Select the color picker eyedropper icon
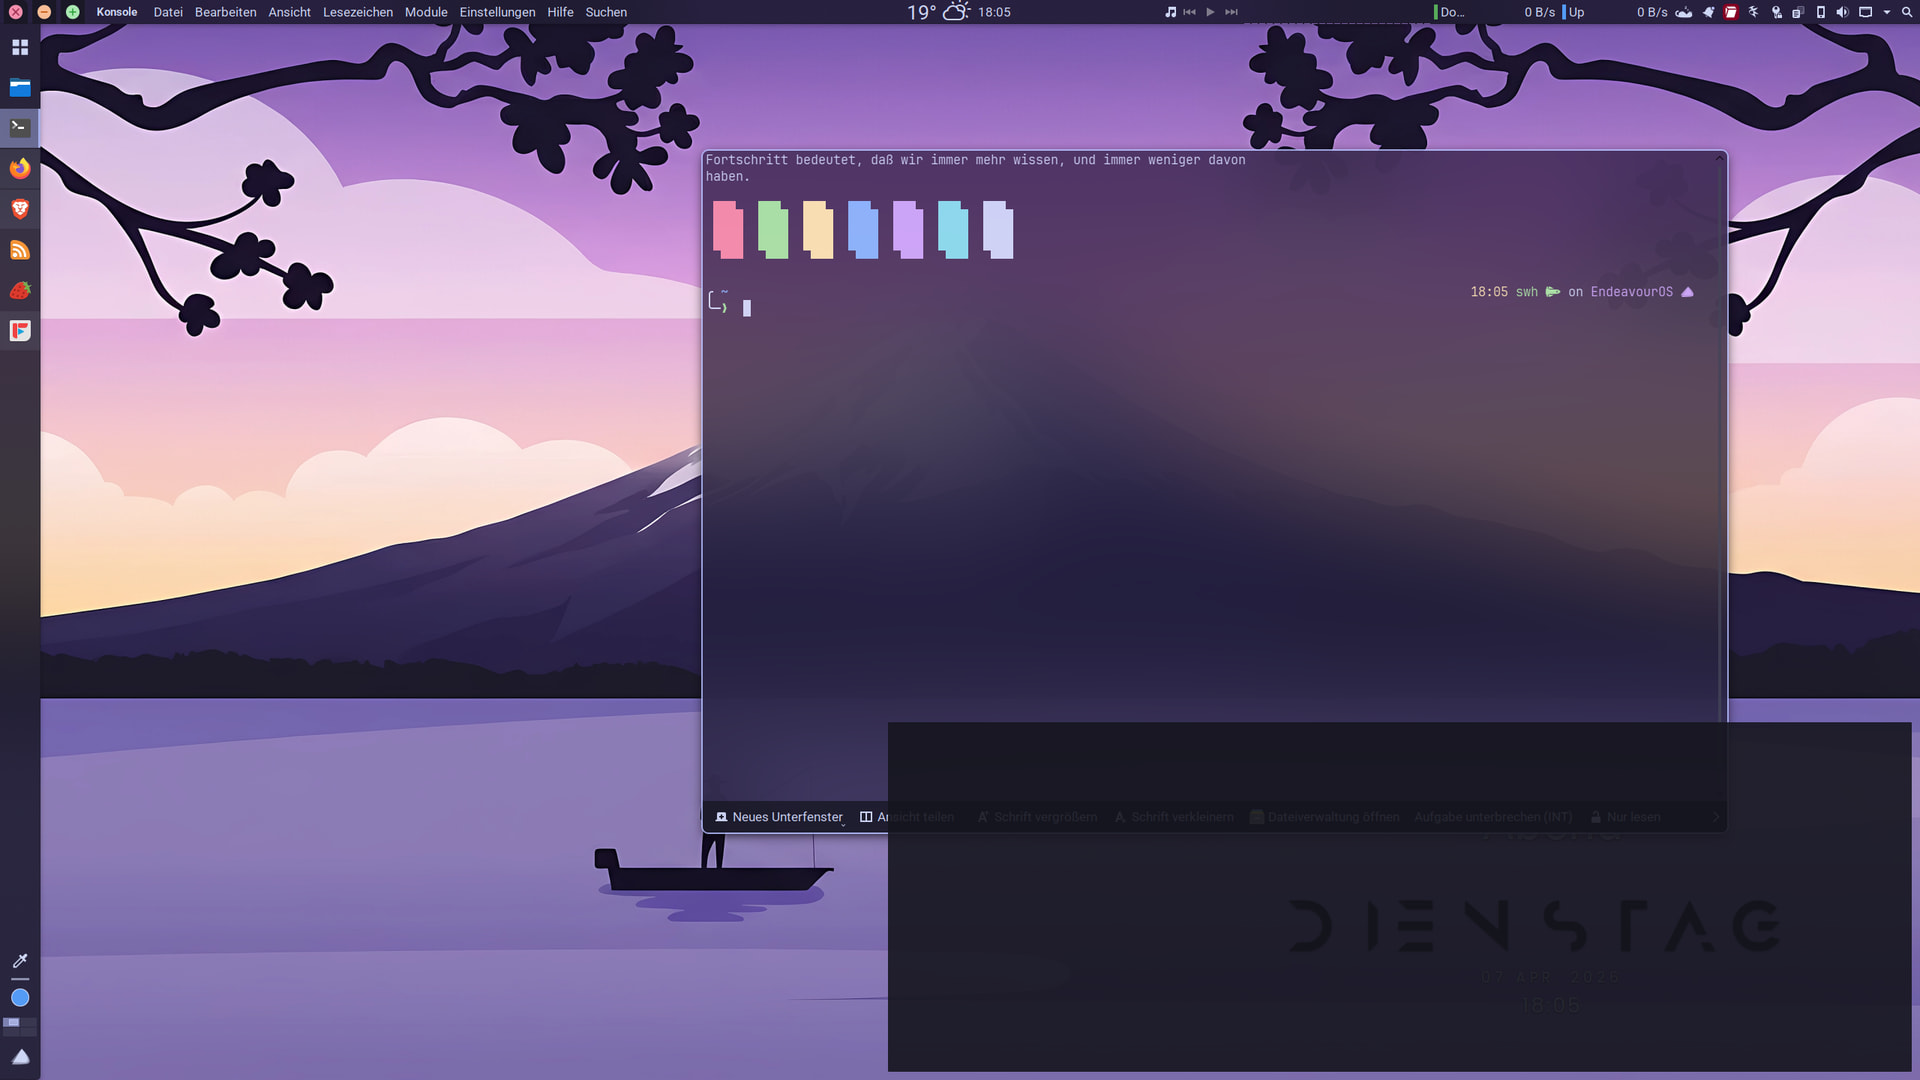This screenshot has width=1920, height=1080. [20, 961]
